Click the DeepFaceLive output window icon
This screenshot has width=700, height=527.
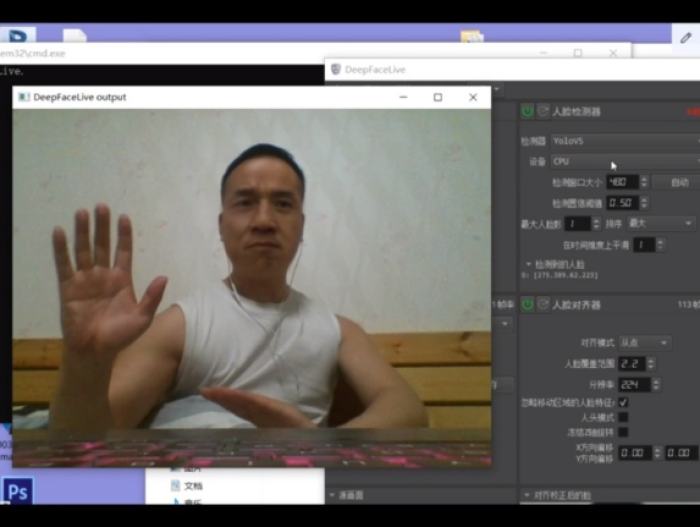[24, 97]
